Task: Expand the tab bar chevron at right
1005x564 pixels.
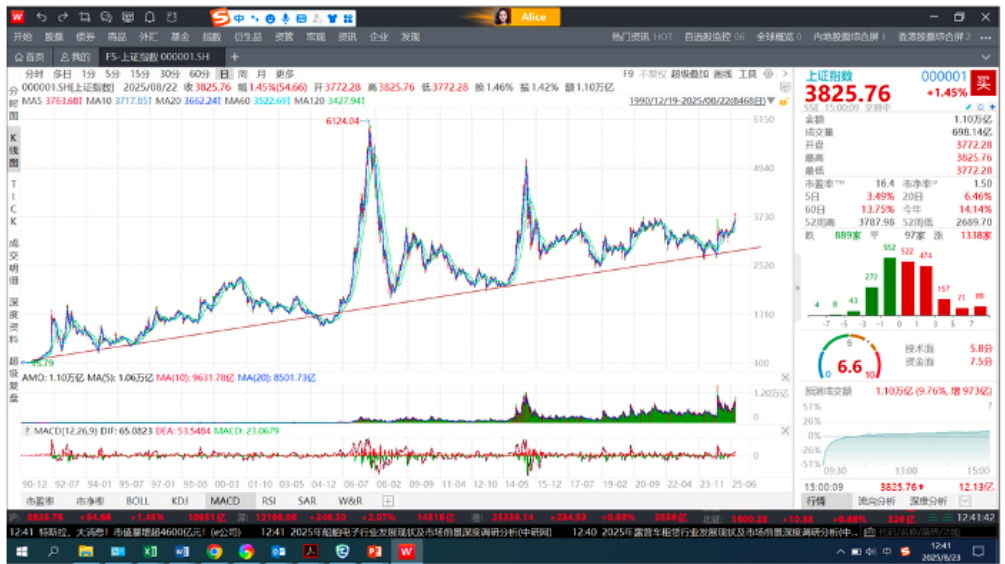Action: click(x=987, y=57)
